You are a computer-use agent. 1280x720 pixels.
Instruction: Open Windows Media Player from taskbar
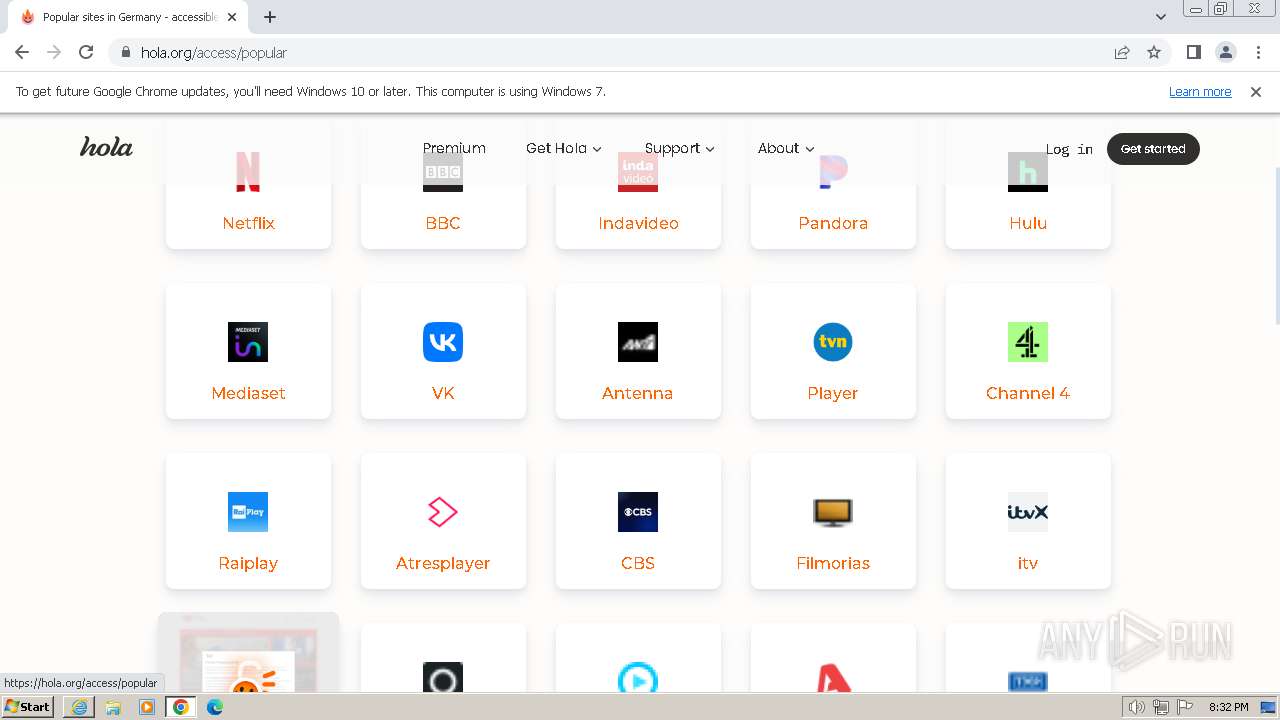pyautogui.click(x=147, y=707)
